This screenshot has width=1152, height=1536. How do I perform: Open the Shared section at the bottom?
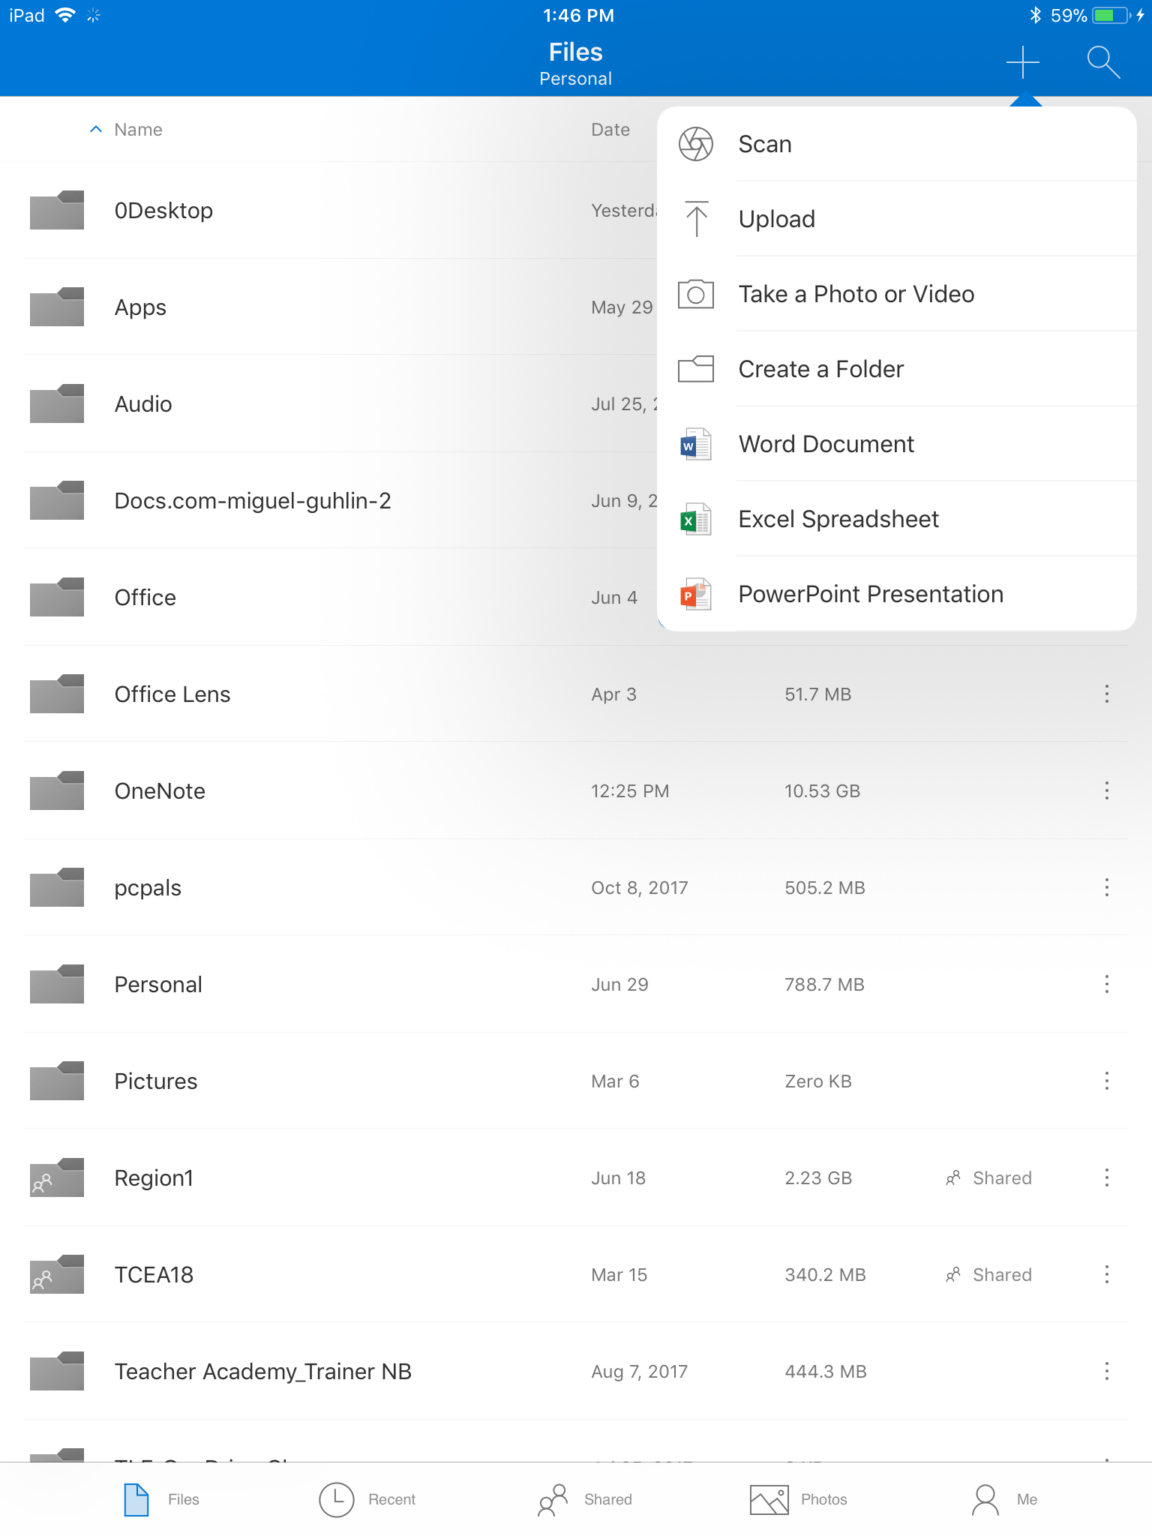pos(586,1499)
